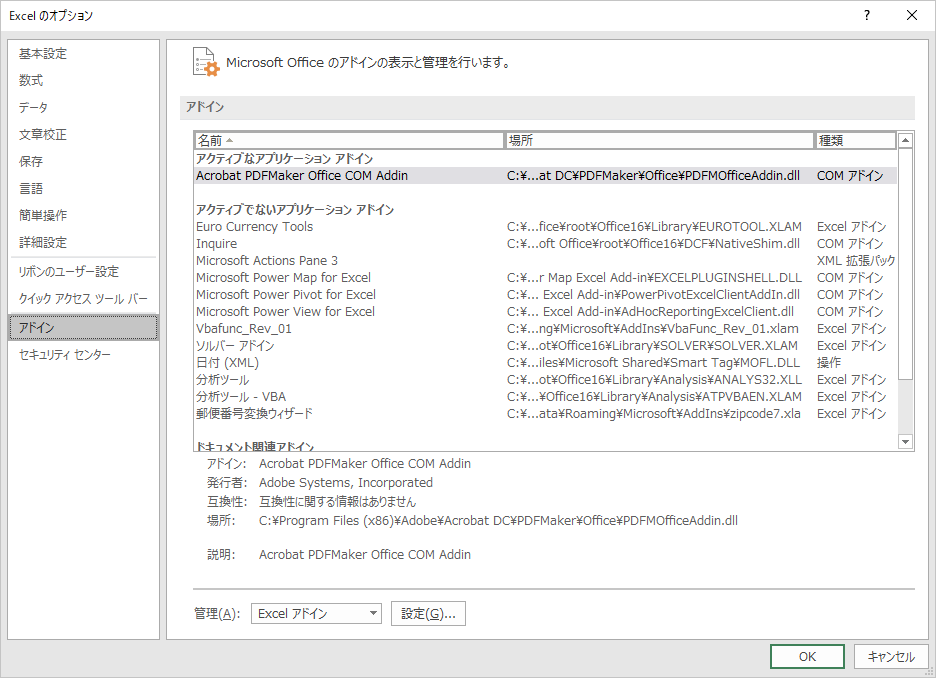The height and width of the screenshot is (678, 936).
Task: Sort by the 名前 column header
Action: tap(350, 140)
